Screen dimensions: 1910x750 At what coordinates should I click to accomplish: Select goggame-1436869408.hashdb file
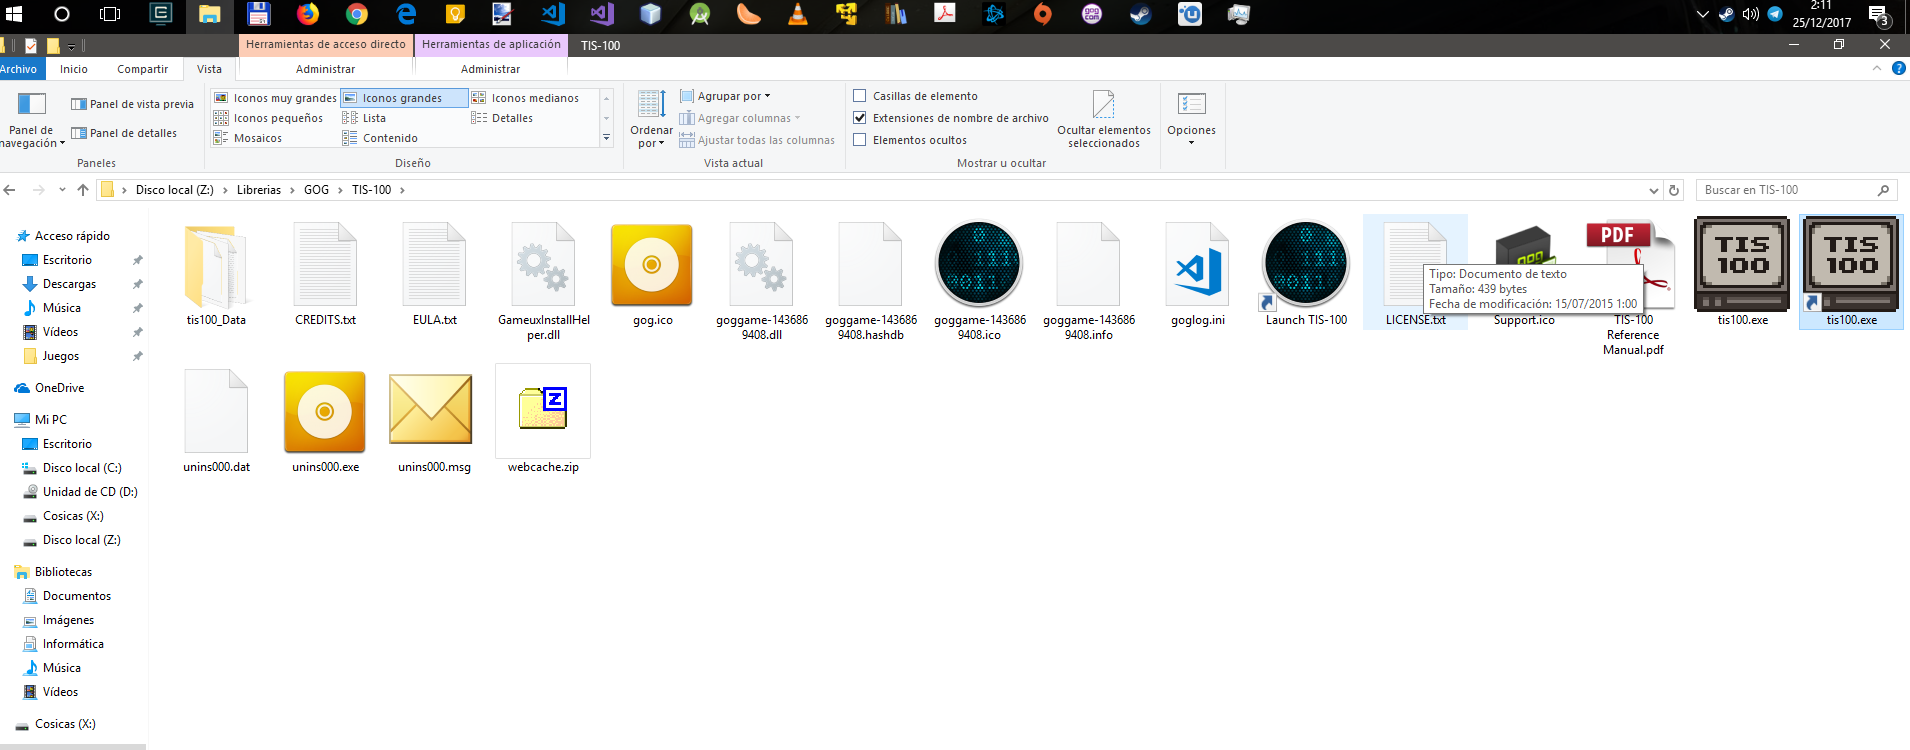pyautogui.click(x=870, y=283)
